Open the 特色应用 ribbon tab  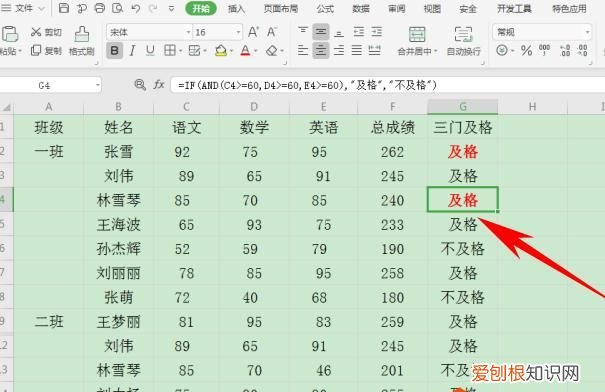click(570, 8)
